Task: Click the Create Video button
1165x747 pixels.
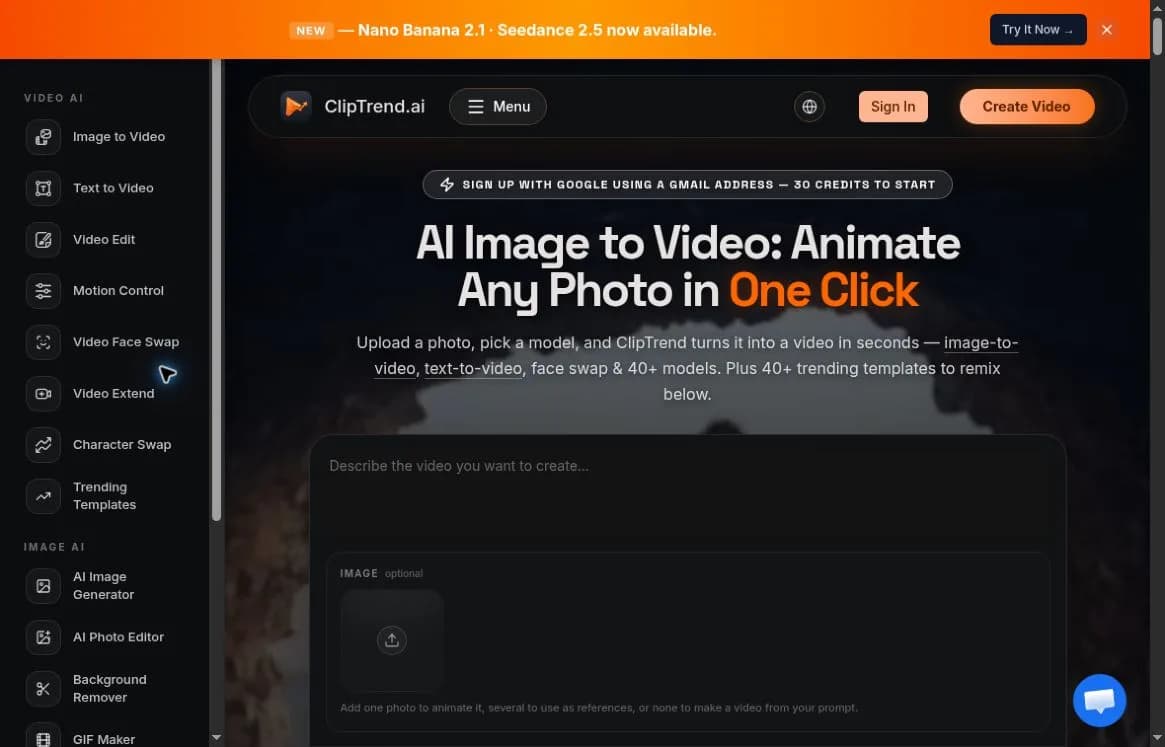Action: tap(1026, 106)
